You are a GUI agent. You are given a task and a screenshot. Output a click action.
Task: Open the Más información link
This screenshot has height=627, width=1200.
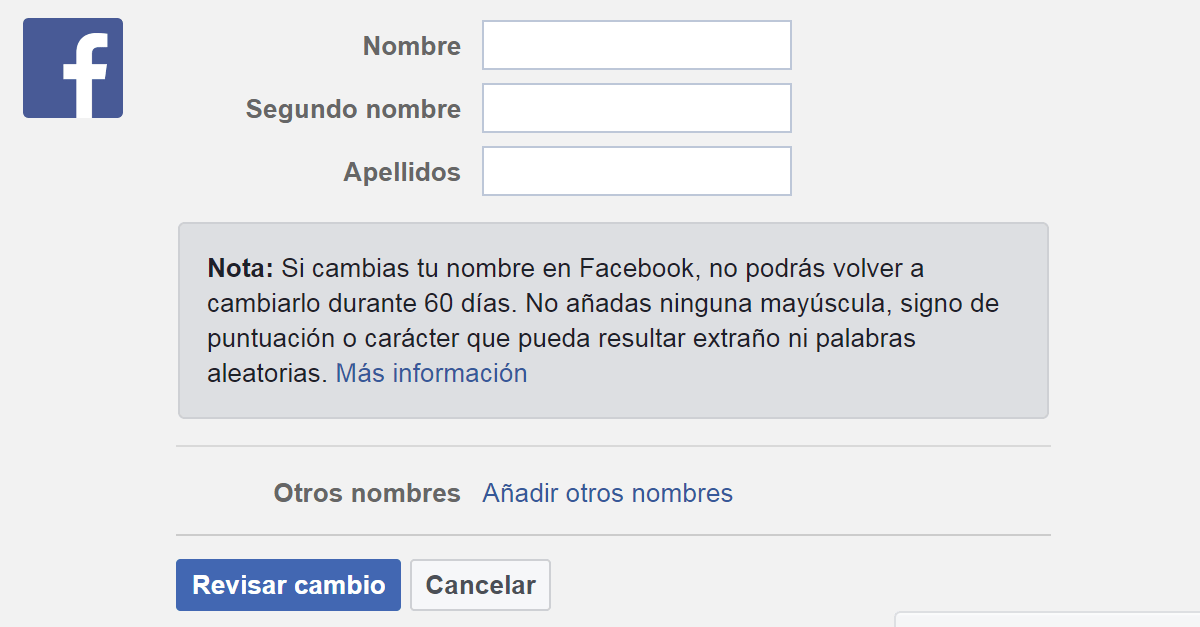click(x=431, y=374)
